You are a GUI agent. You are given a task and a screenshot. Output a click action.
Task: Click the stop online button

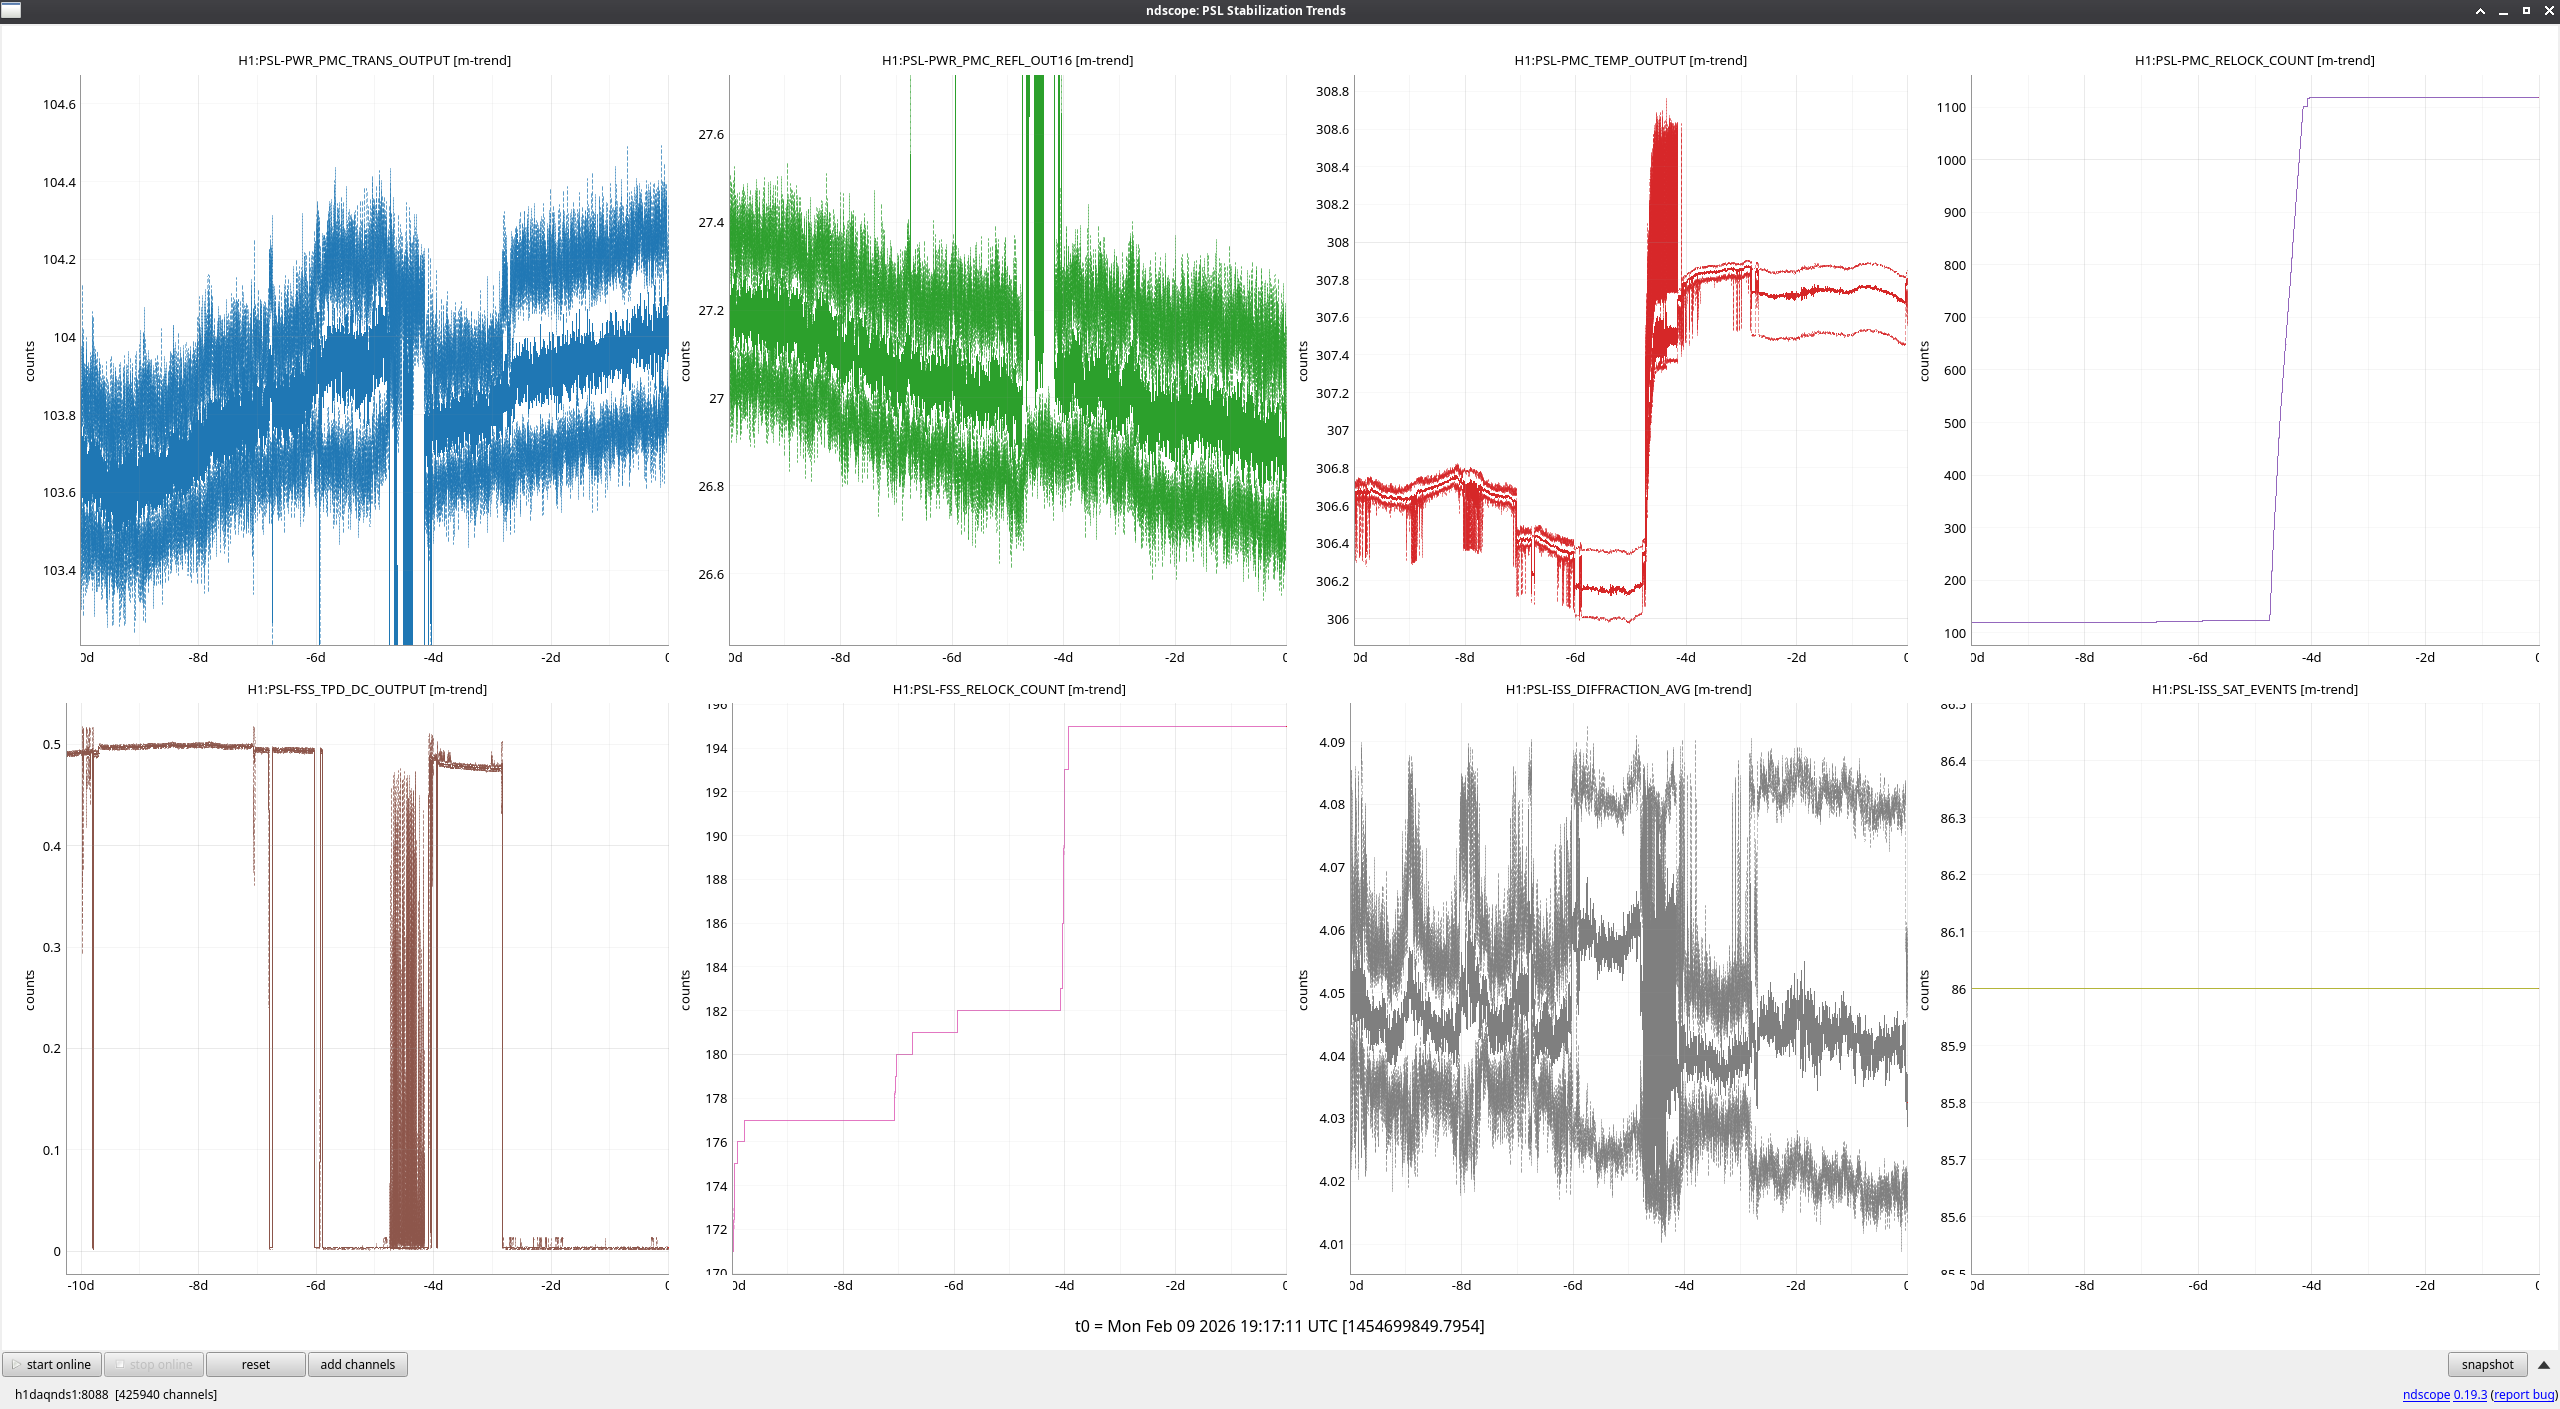(x=154, y=1364)
